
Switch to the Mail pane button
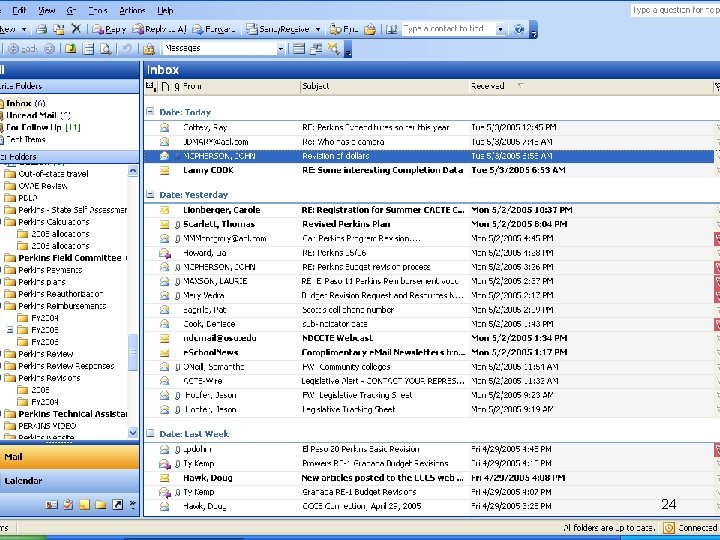tap(69, 457)
